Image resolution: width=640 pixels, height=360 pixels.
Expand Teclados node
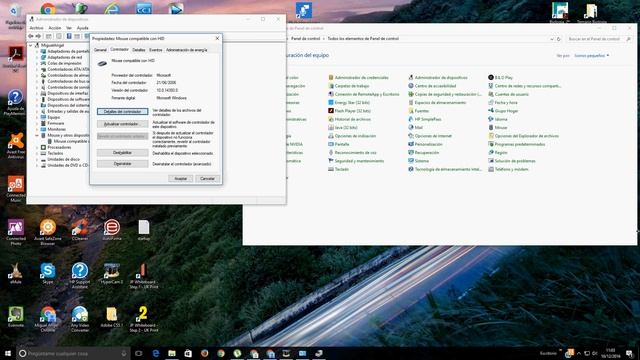pos(37,153)
